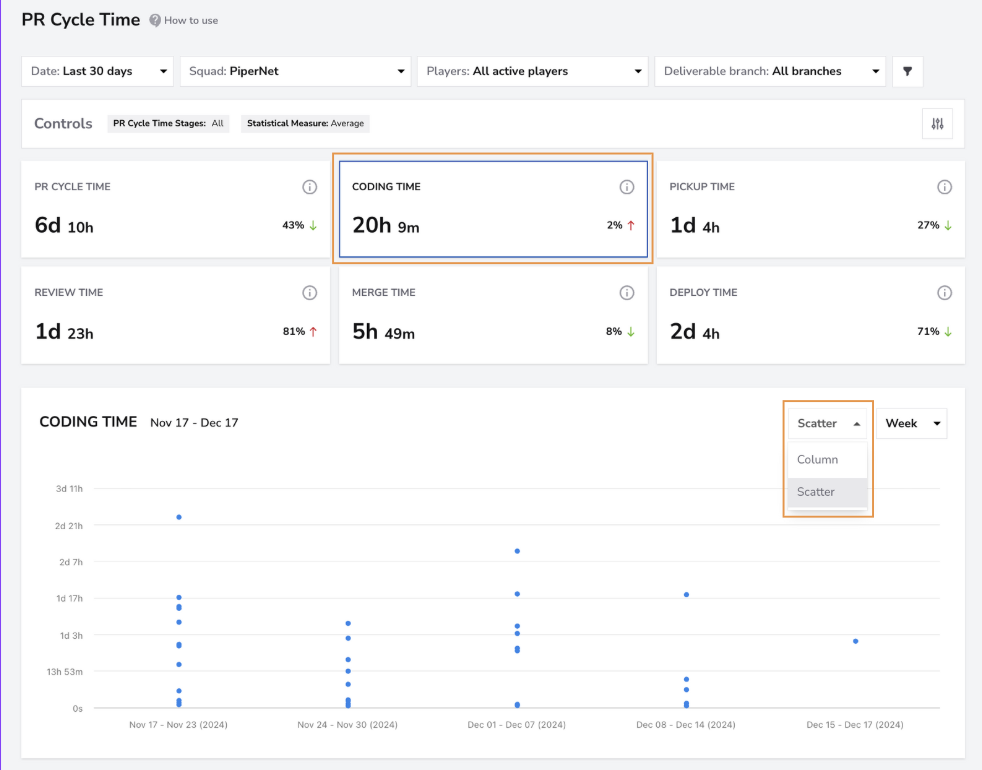Click the filter funnel icon
982x770 pixels.
point(907,71)
